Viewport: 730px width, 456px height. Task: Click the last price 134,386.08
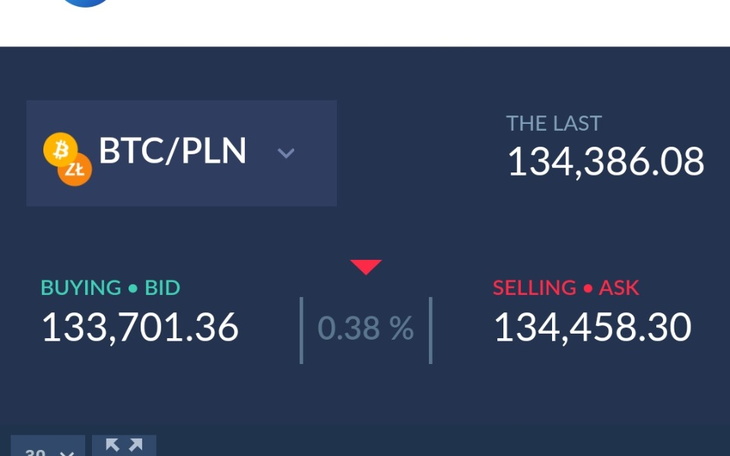click(606, 162)
